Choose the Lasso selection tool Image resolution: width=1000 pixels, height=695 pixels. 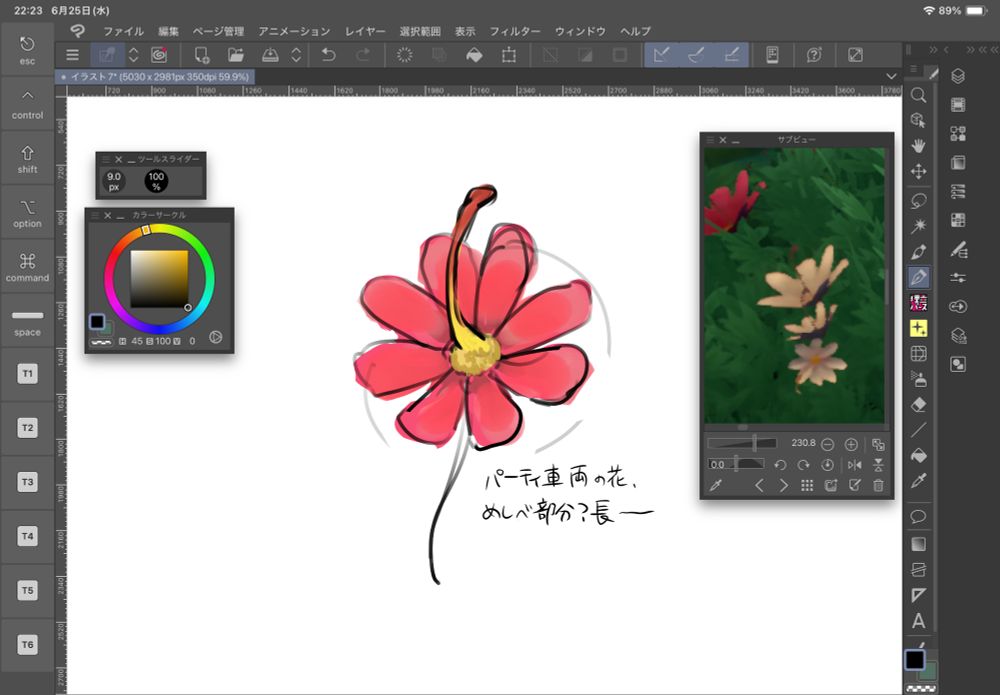[x=918, y=199]
